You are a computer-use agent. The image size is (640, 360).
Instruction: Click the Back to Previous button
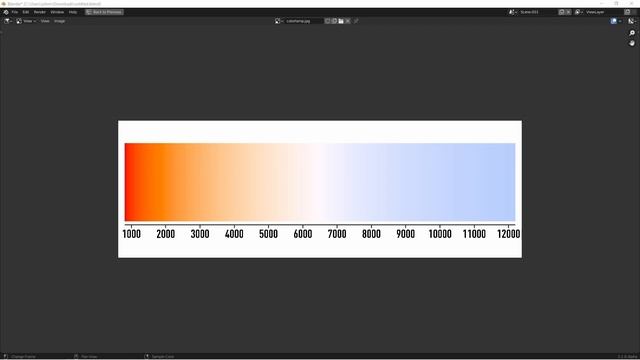[x=104, y=12]
